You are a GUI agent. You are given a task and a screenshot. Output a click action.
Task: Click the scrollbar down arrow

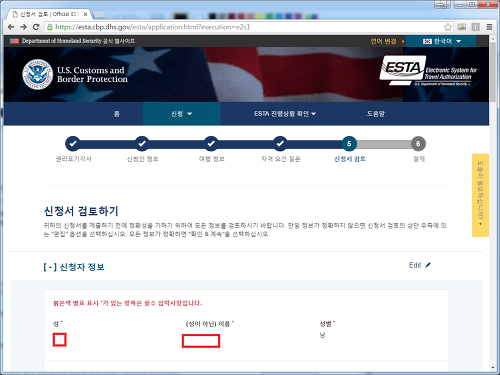(x=493, y=368)
